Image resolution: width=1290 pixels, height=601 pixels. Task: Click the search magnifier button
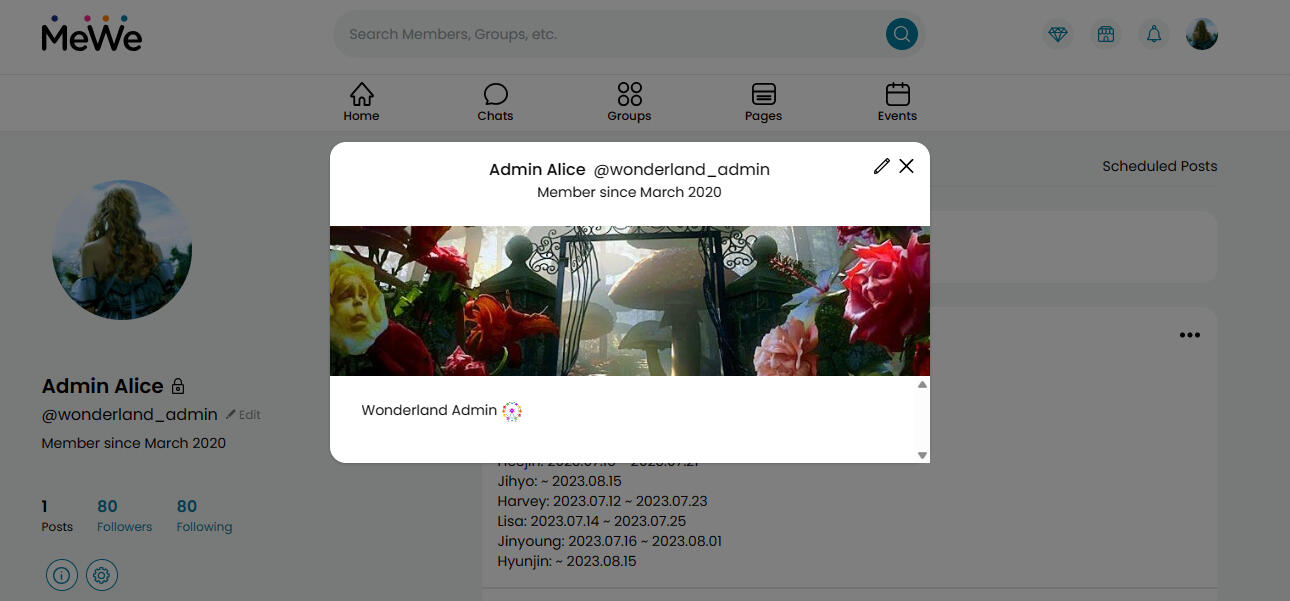pyautogui.click(x=901, y=34)
